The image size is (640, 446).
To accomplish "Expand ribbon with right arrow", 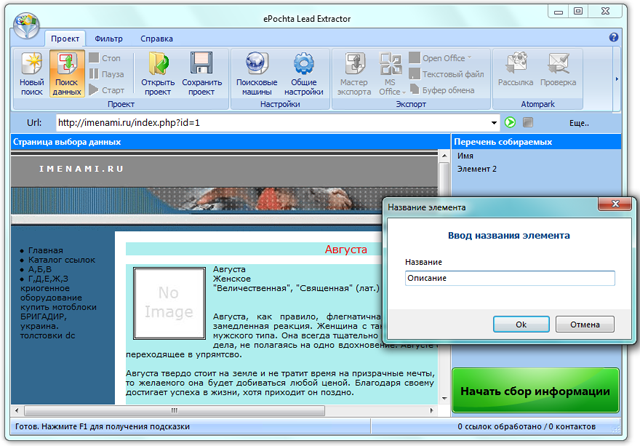I will tap(616, 79).
